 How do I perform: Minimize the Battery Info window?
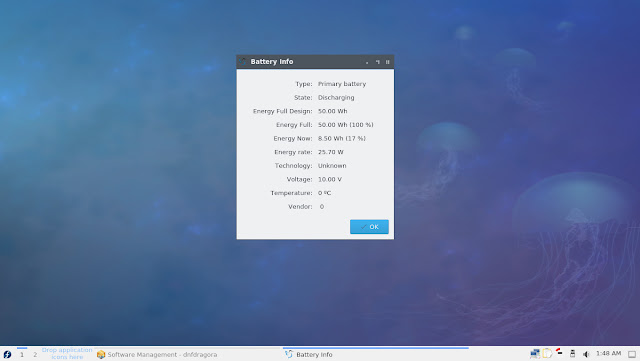(367, 62)
